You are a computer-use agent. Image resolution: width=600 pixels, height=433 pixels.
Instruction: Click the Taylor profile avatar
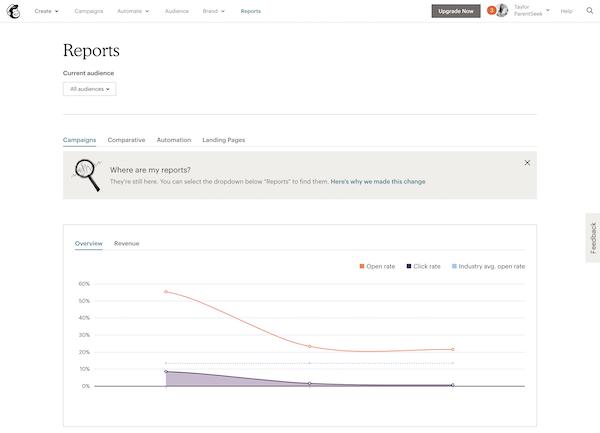pyautogui.click(x=503, y=11)
